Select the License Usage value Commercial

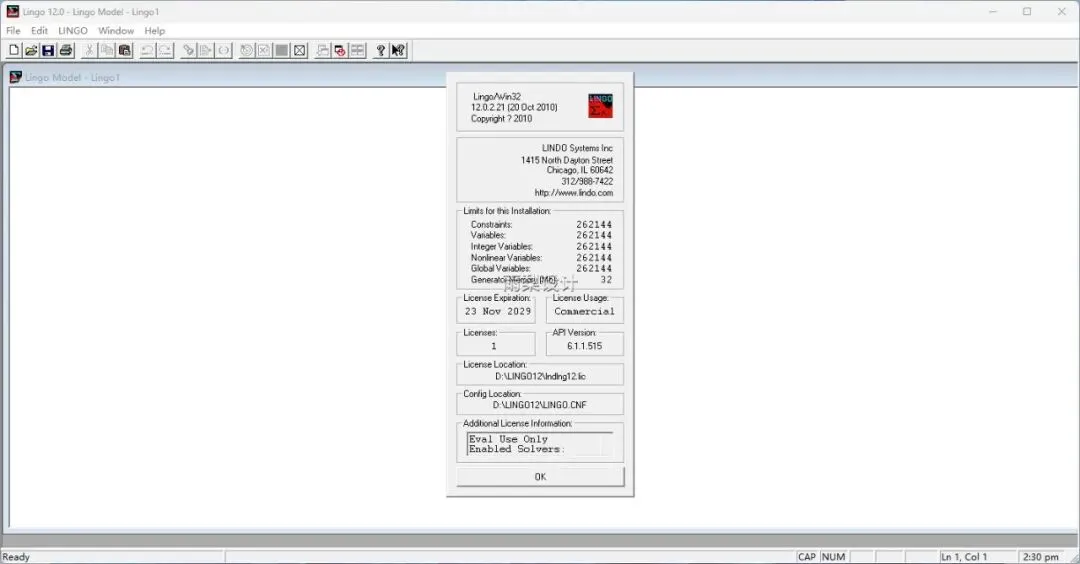(584, 311)
